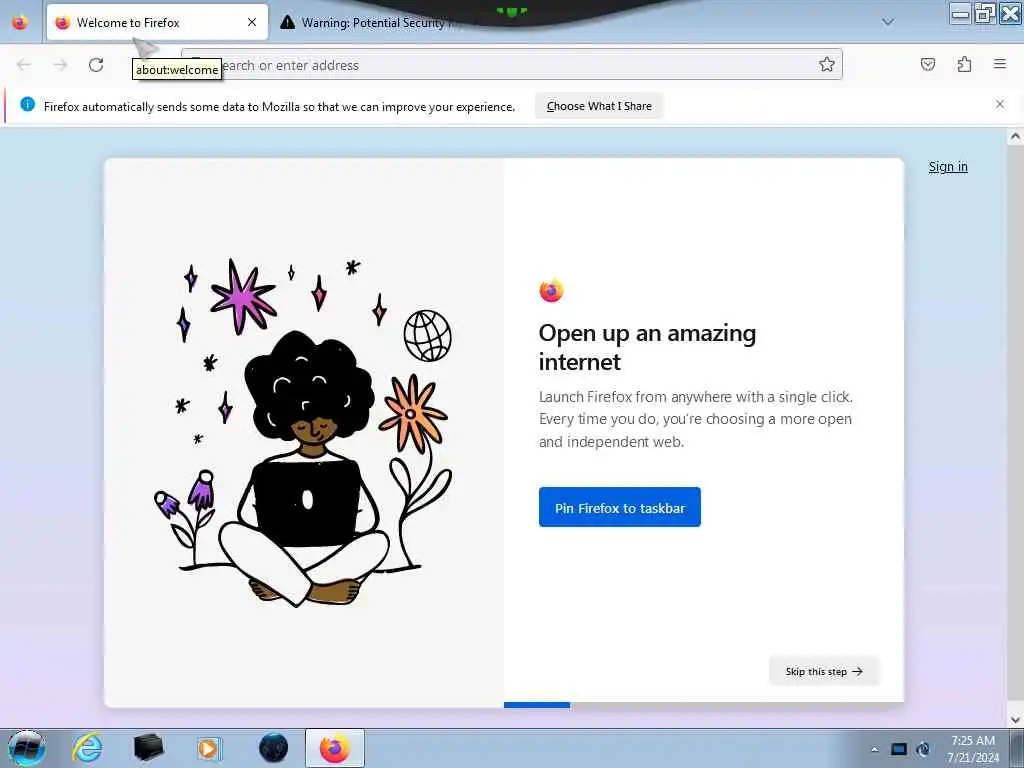Screen dimensions: 1024x768
Task: Click the onboarding step progress bar
Action: (704, 705)
